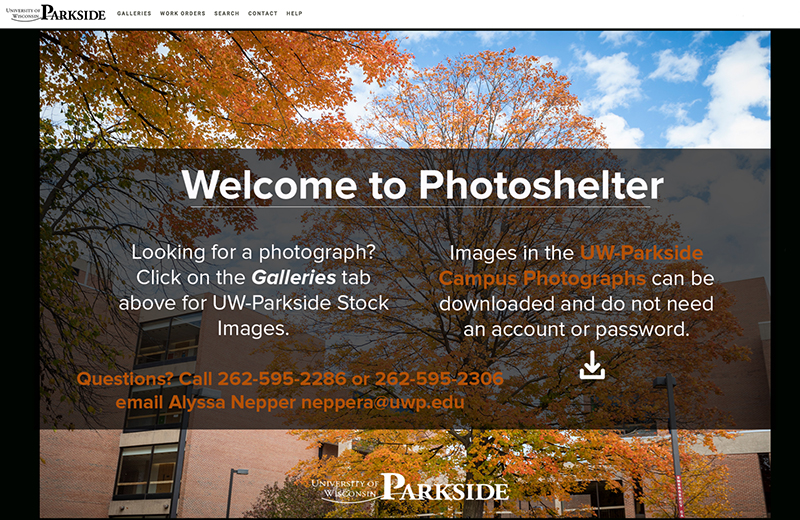This screenshot has height=520, width=800.
Task: Click the phone number 262-595-2286
Action: (282, 379)
